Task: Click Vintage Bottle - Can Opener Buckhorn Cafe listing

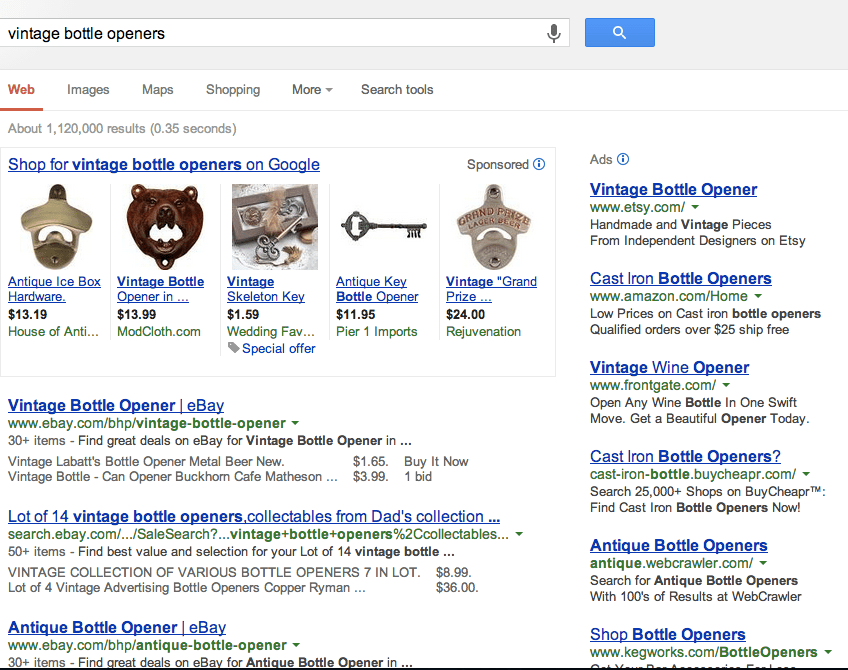Action: point(173,476)
